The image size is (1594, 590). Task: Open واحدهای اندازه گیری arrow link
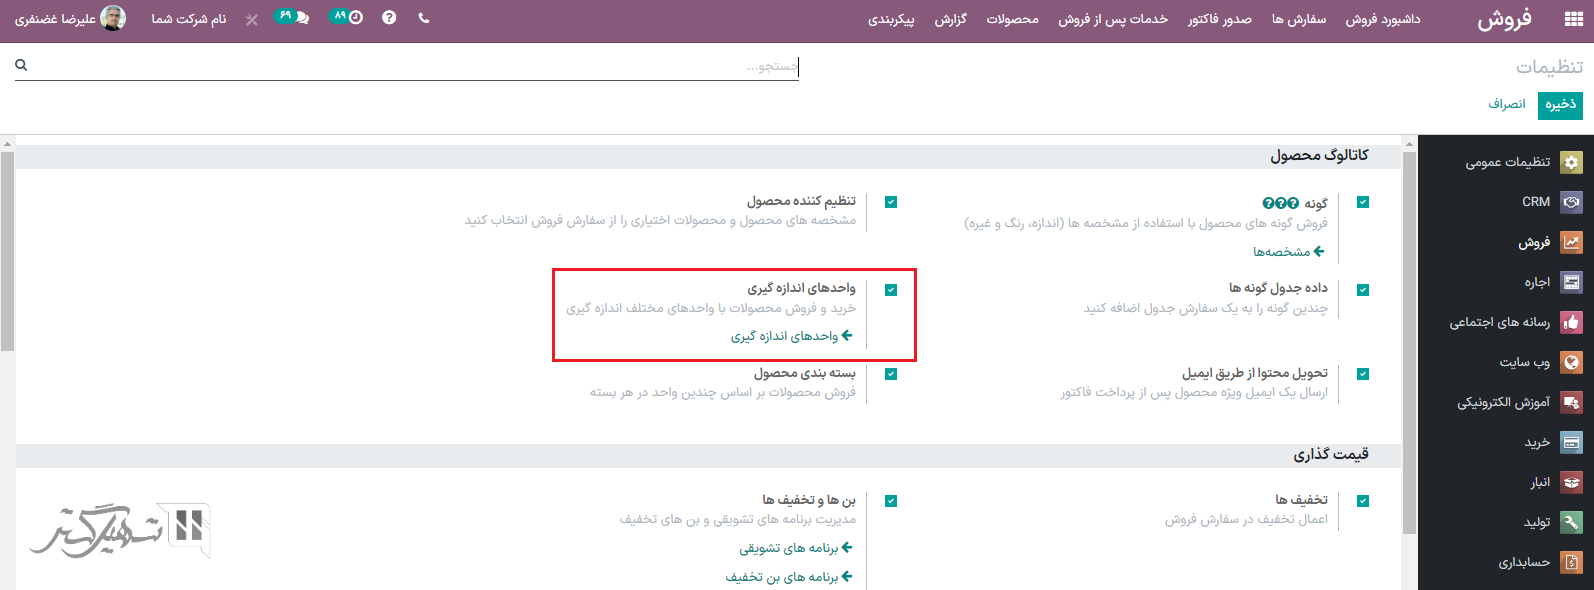pyautogui.click(x=792, y=336)
